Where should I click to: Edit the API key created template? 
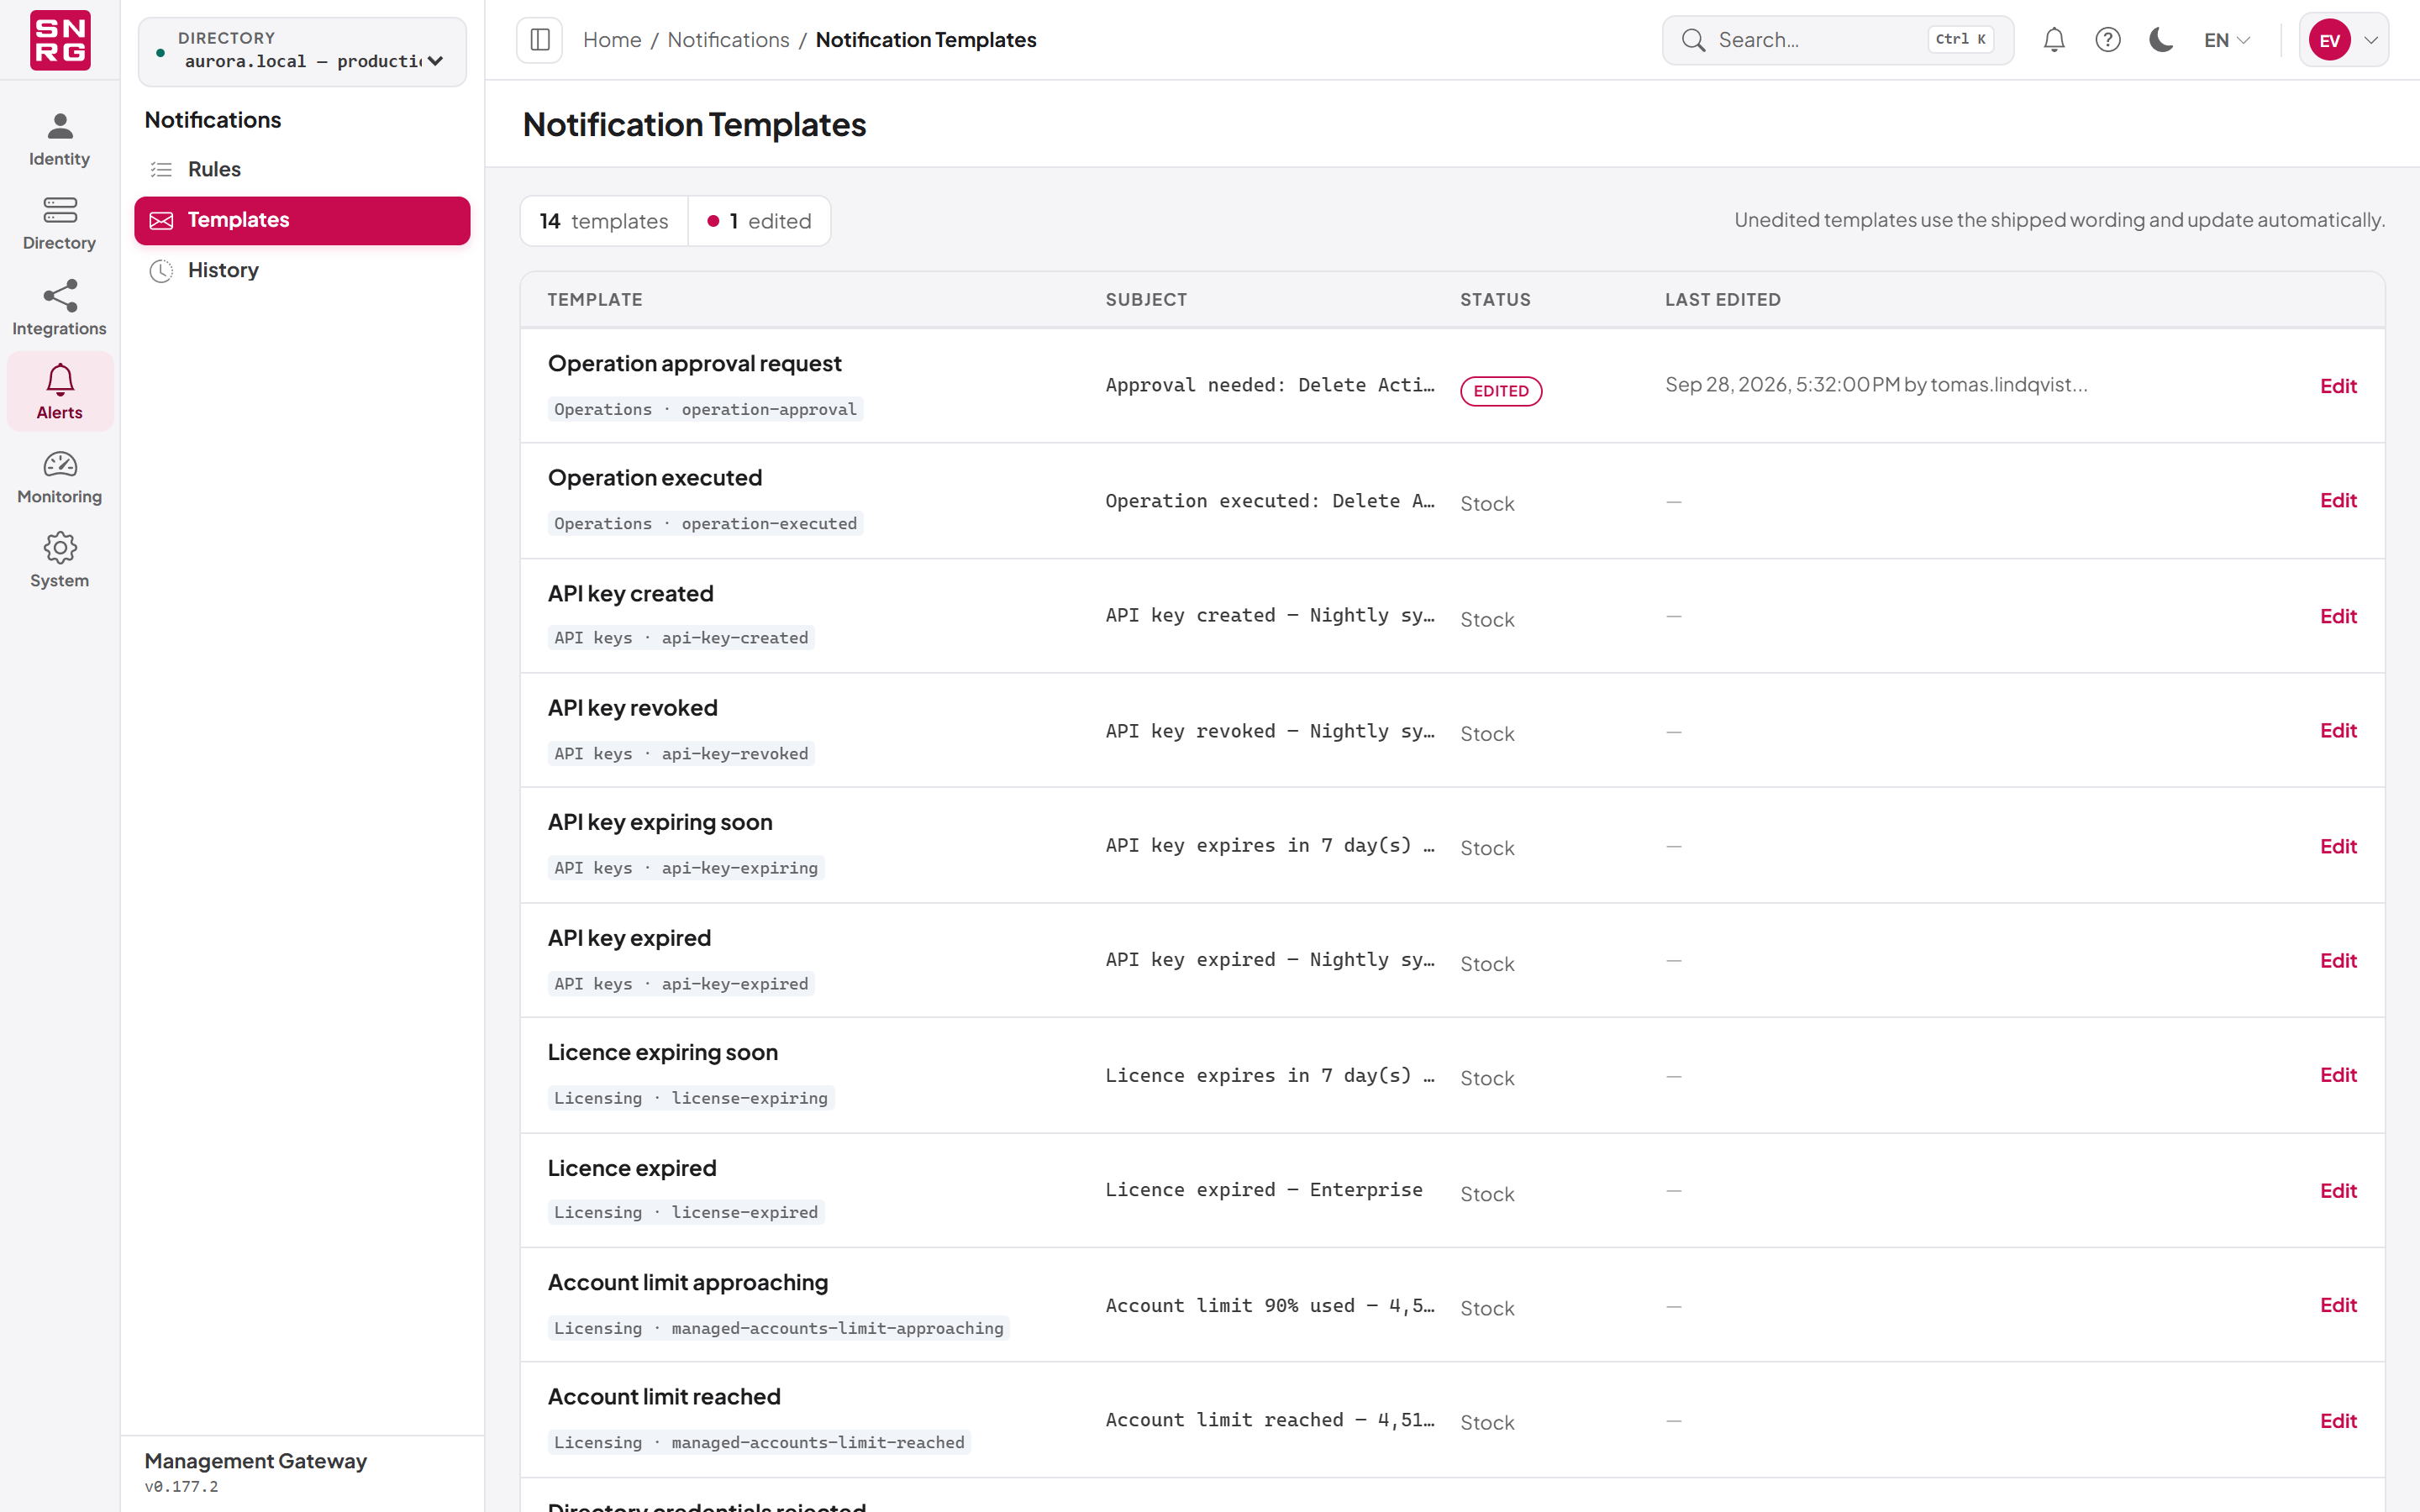(x=2338, y=616)
